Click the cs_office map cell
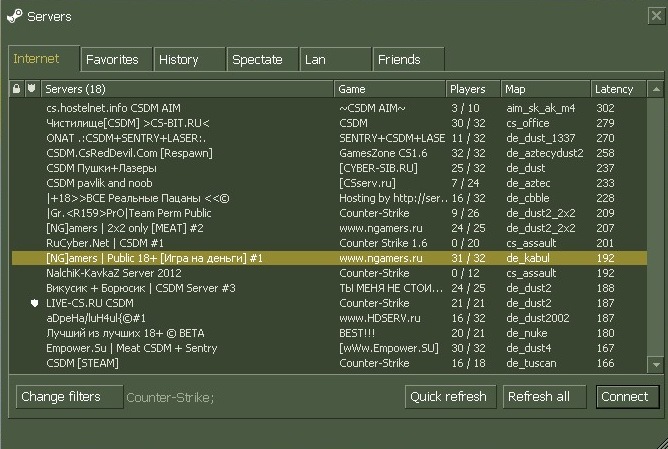Image resolution: width=668 pixels, height=449 pixels. (x=527, y=123)
